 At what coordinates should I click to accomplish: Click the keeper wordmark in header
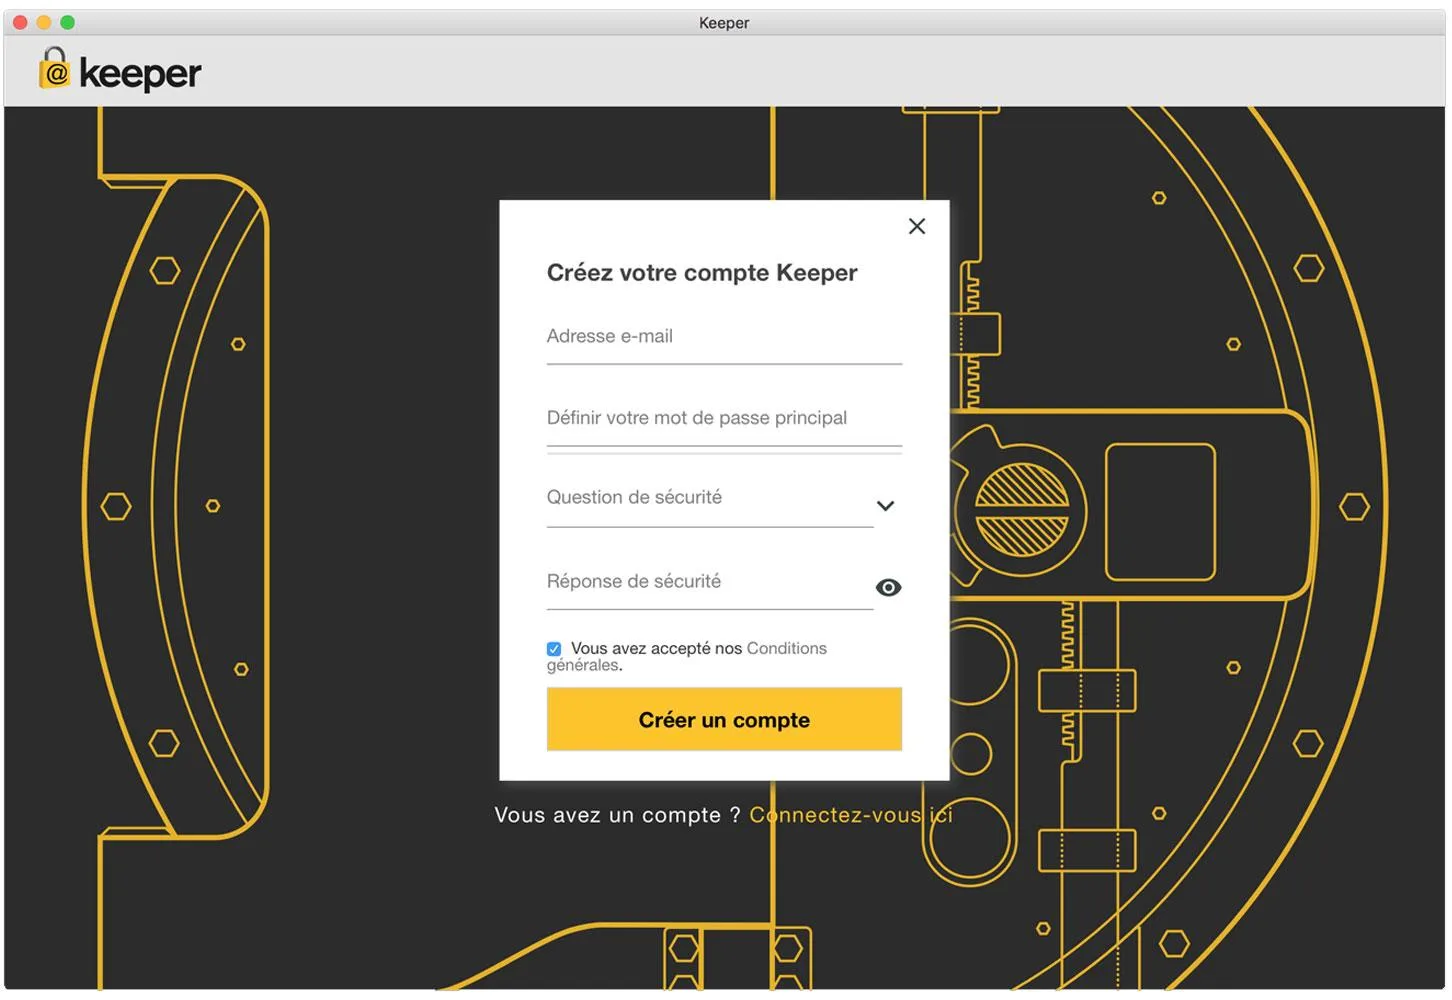click(140, 73)
